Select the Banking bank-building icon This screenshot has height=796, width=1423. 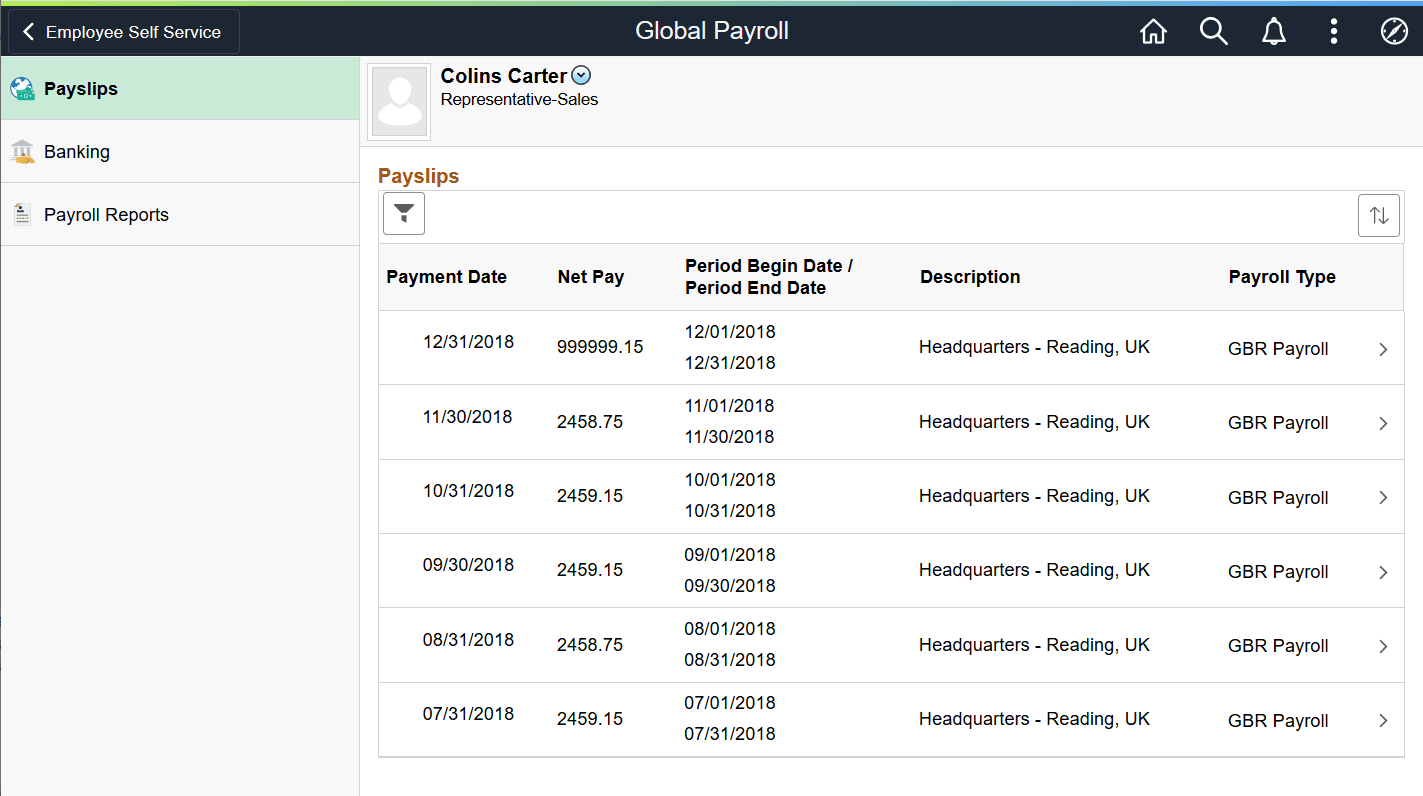23,151
